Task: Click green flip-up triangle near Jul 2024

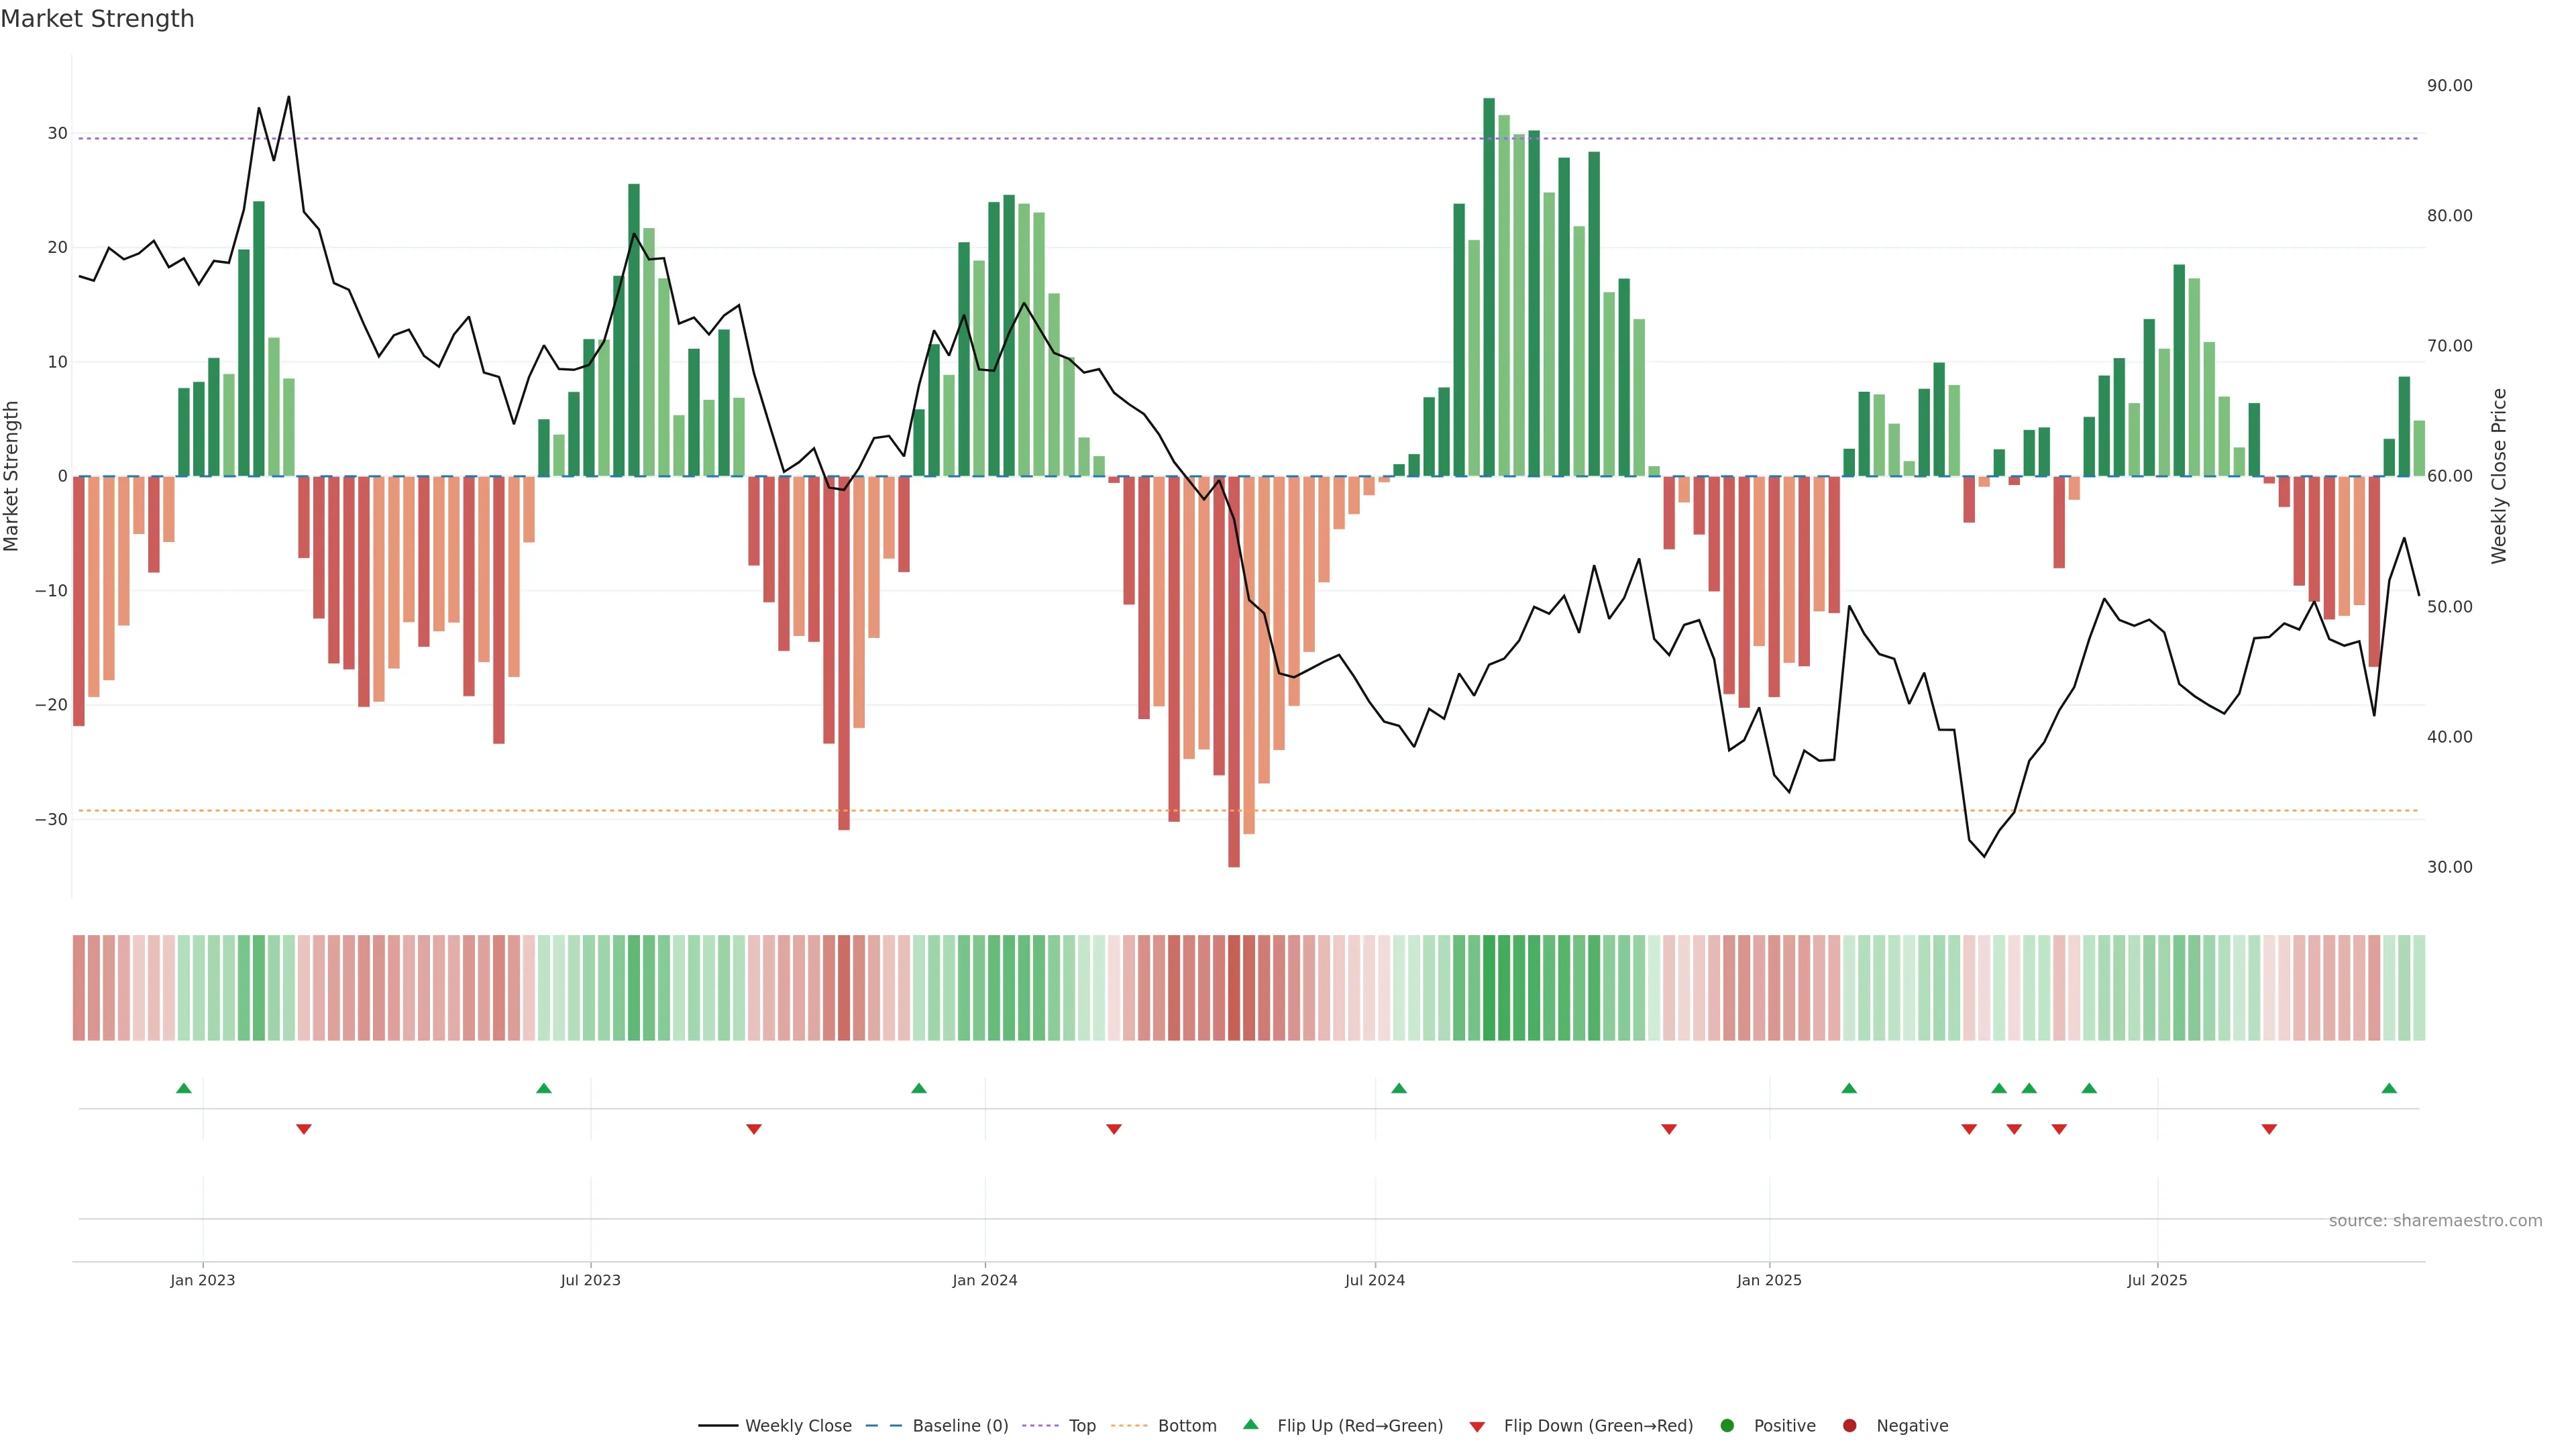Action: (x=1399, y=1088)
